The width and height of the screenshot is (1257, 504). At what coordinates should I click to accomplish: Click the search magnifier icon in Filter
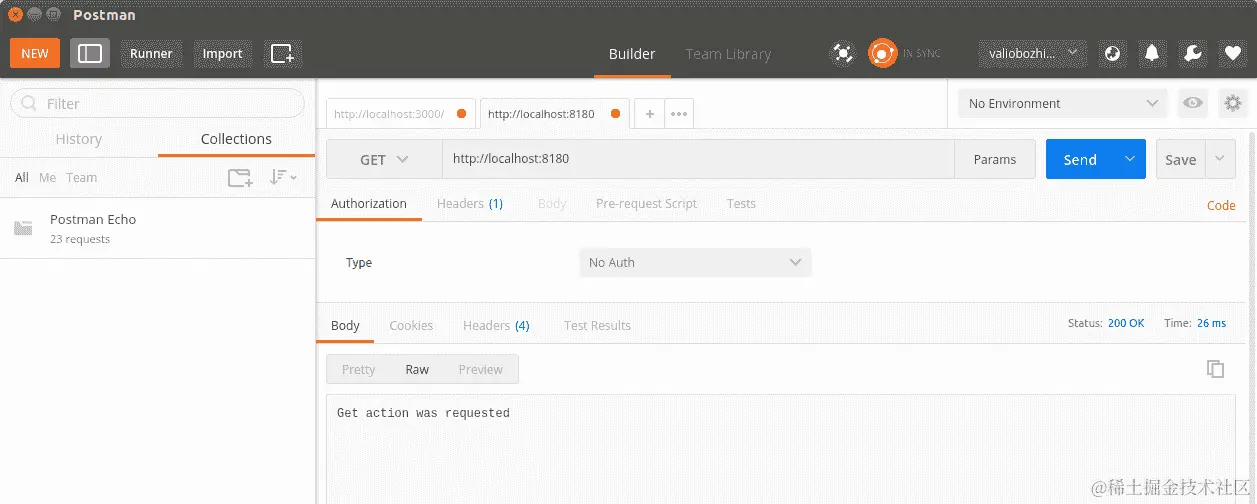click(29, 103)
